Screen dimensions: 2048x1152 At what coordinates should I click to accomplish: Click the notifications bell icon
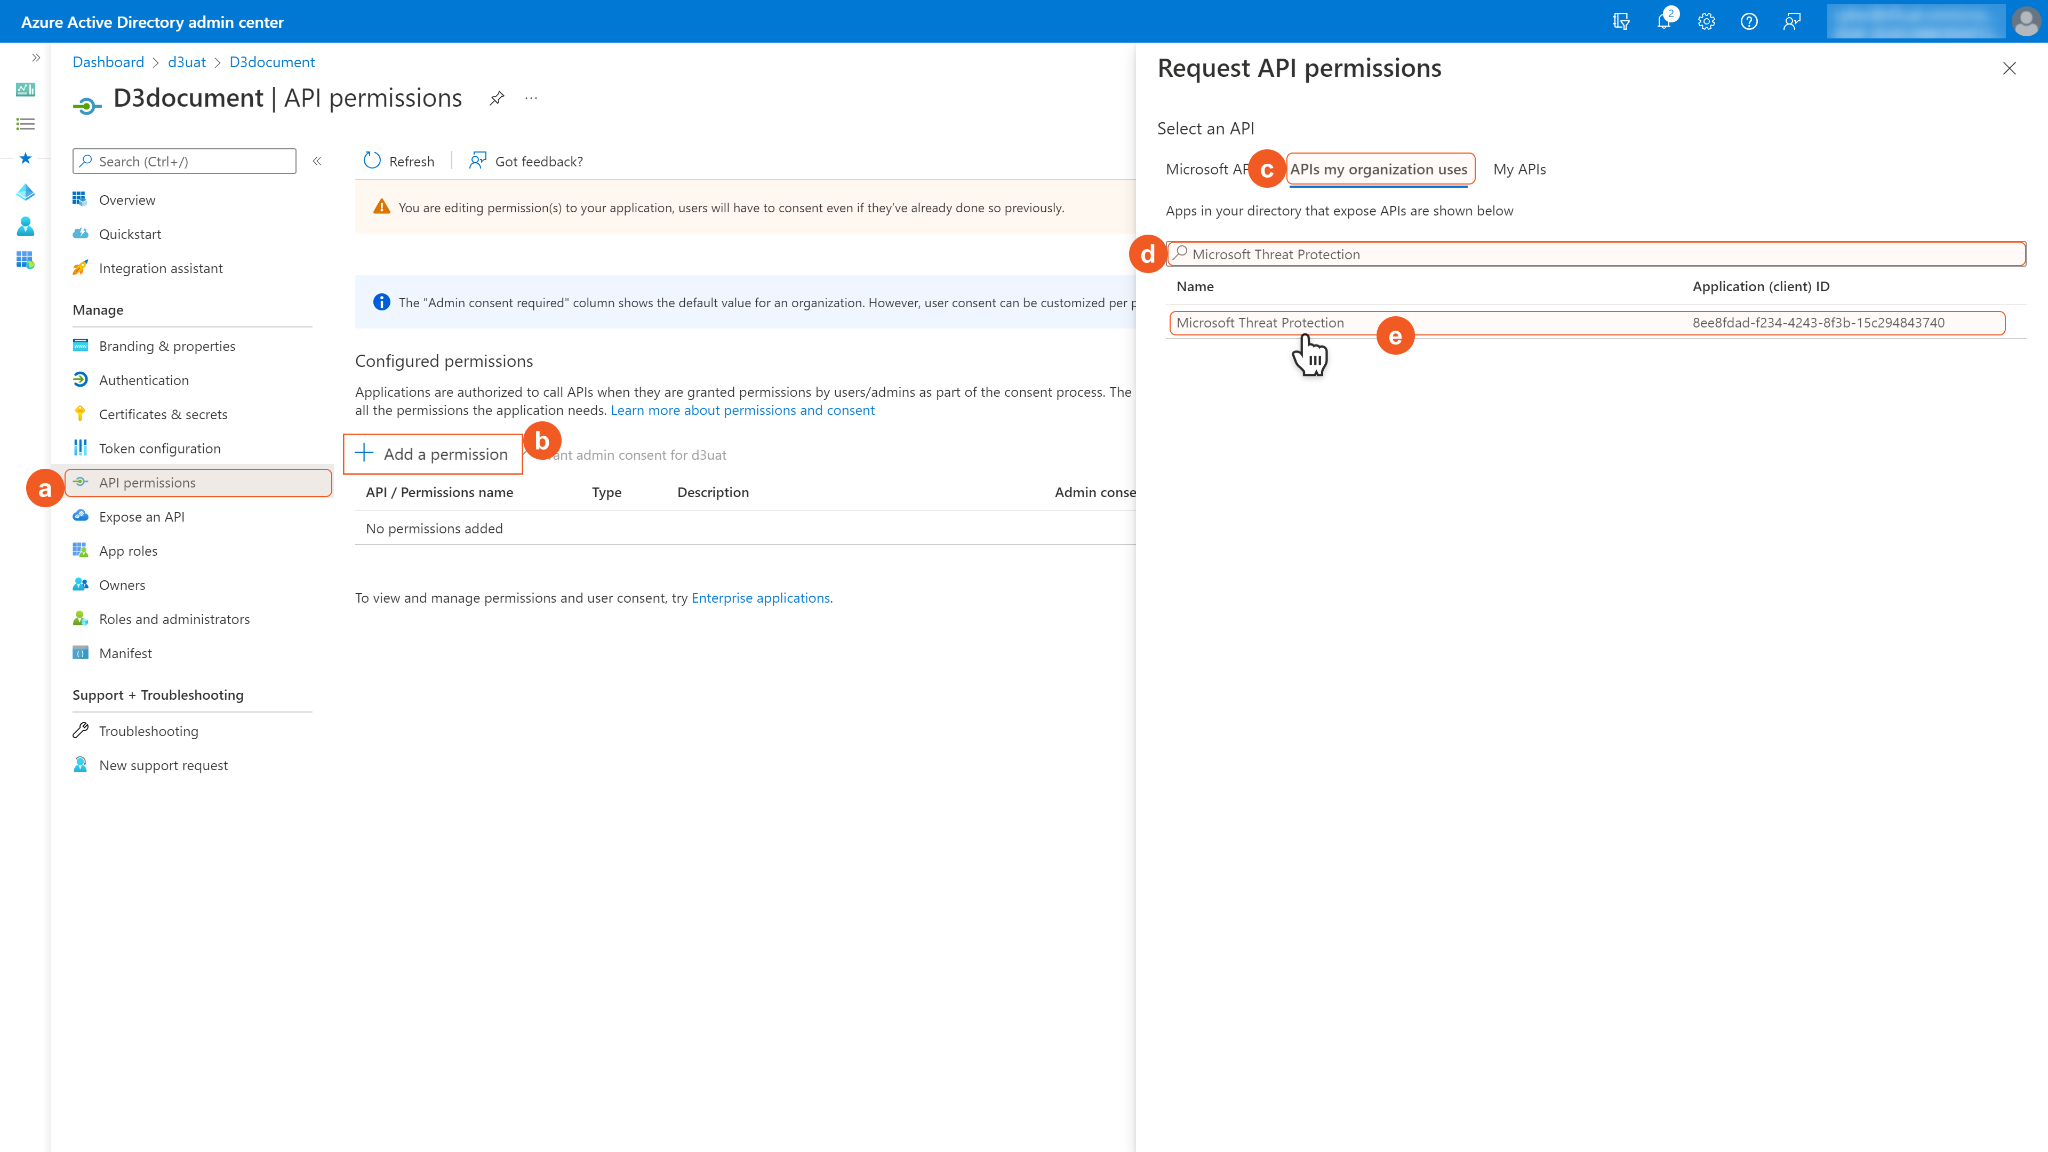(x=1664, y=21)
